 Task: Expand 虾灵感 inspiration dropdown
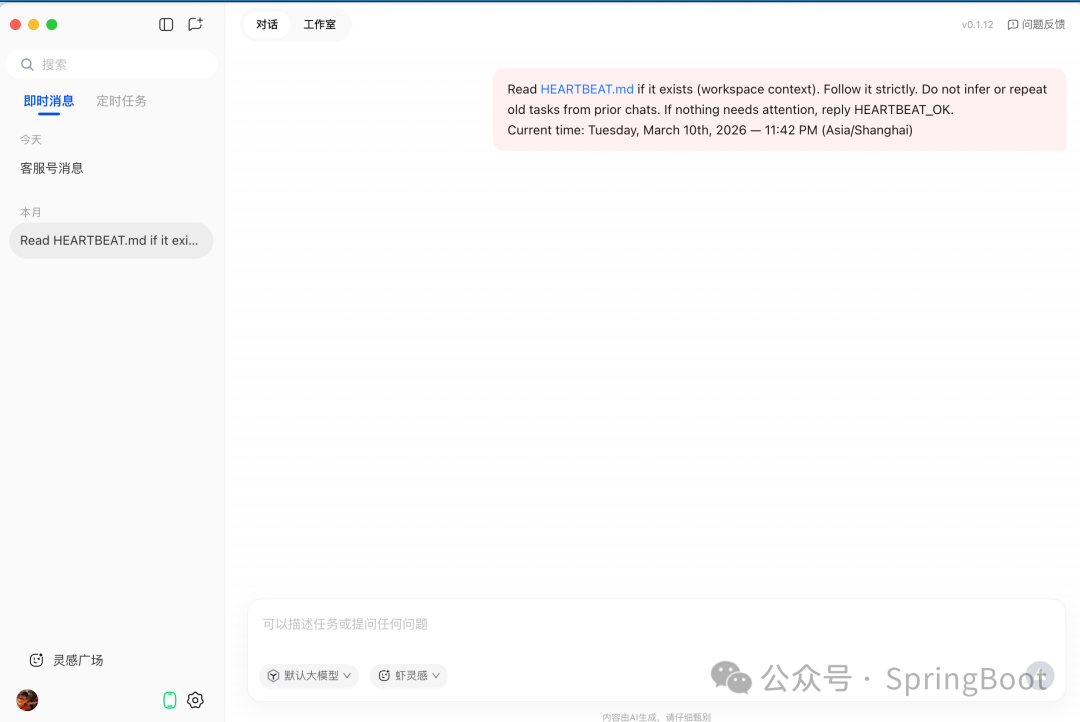pyautogui.click(x=409, y=676)
